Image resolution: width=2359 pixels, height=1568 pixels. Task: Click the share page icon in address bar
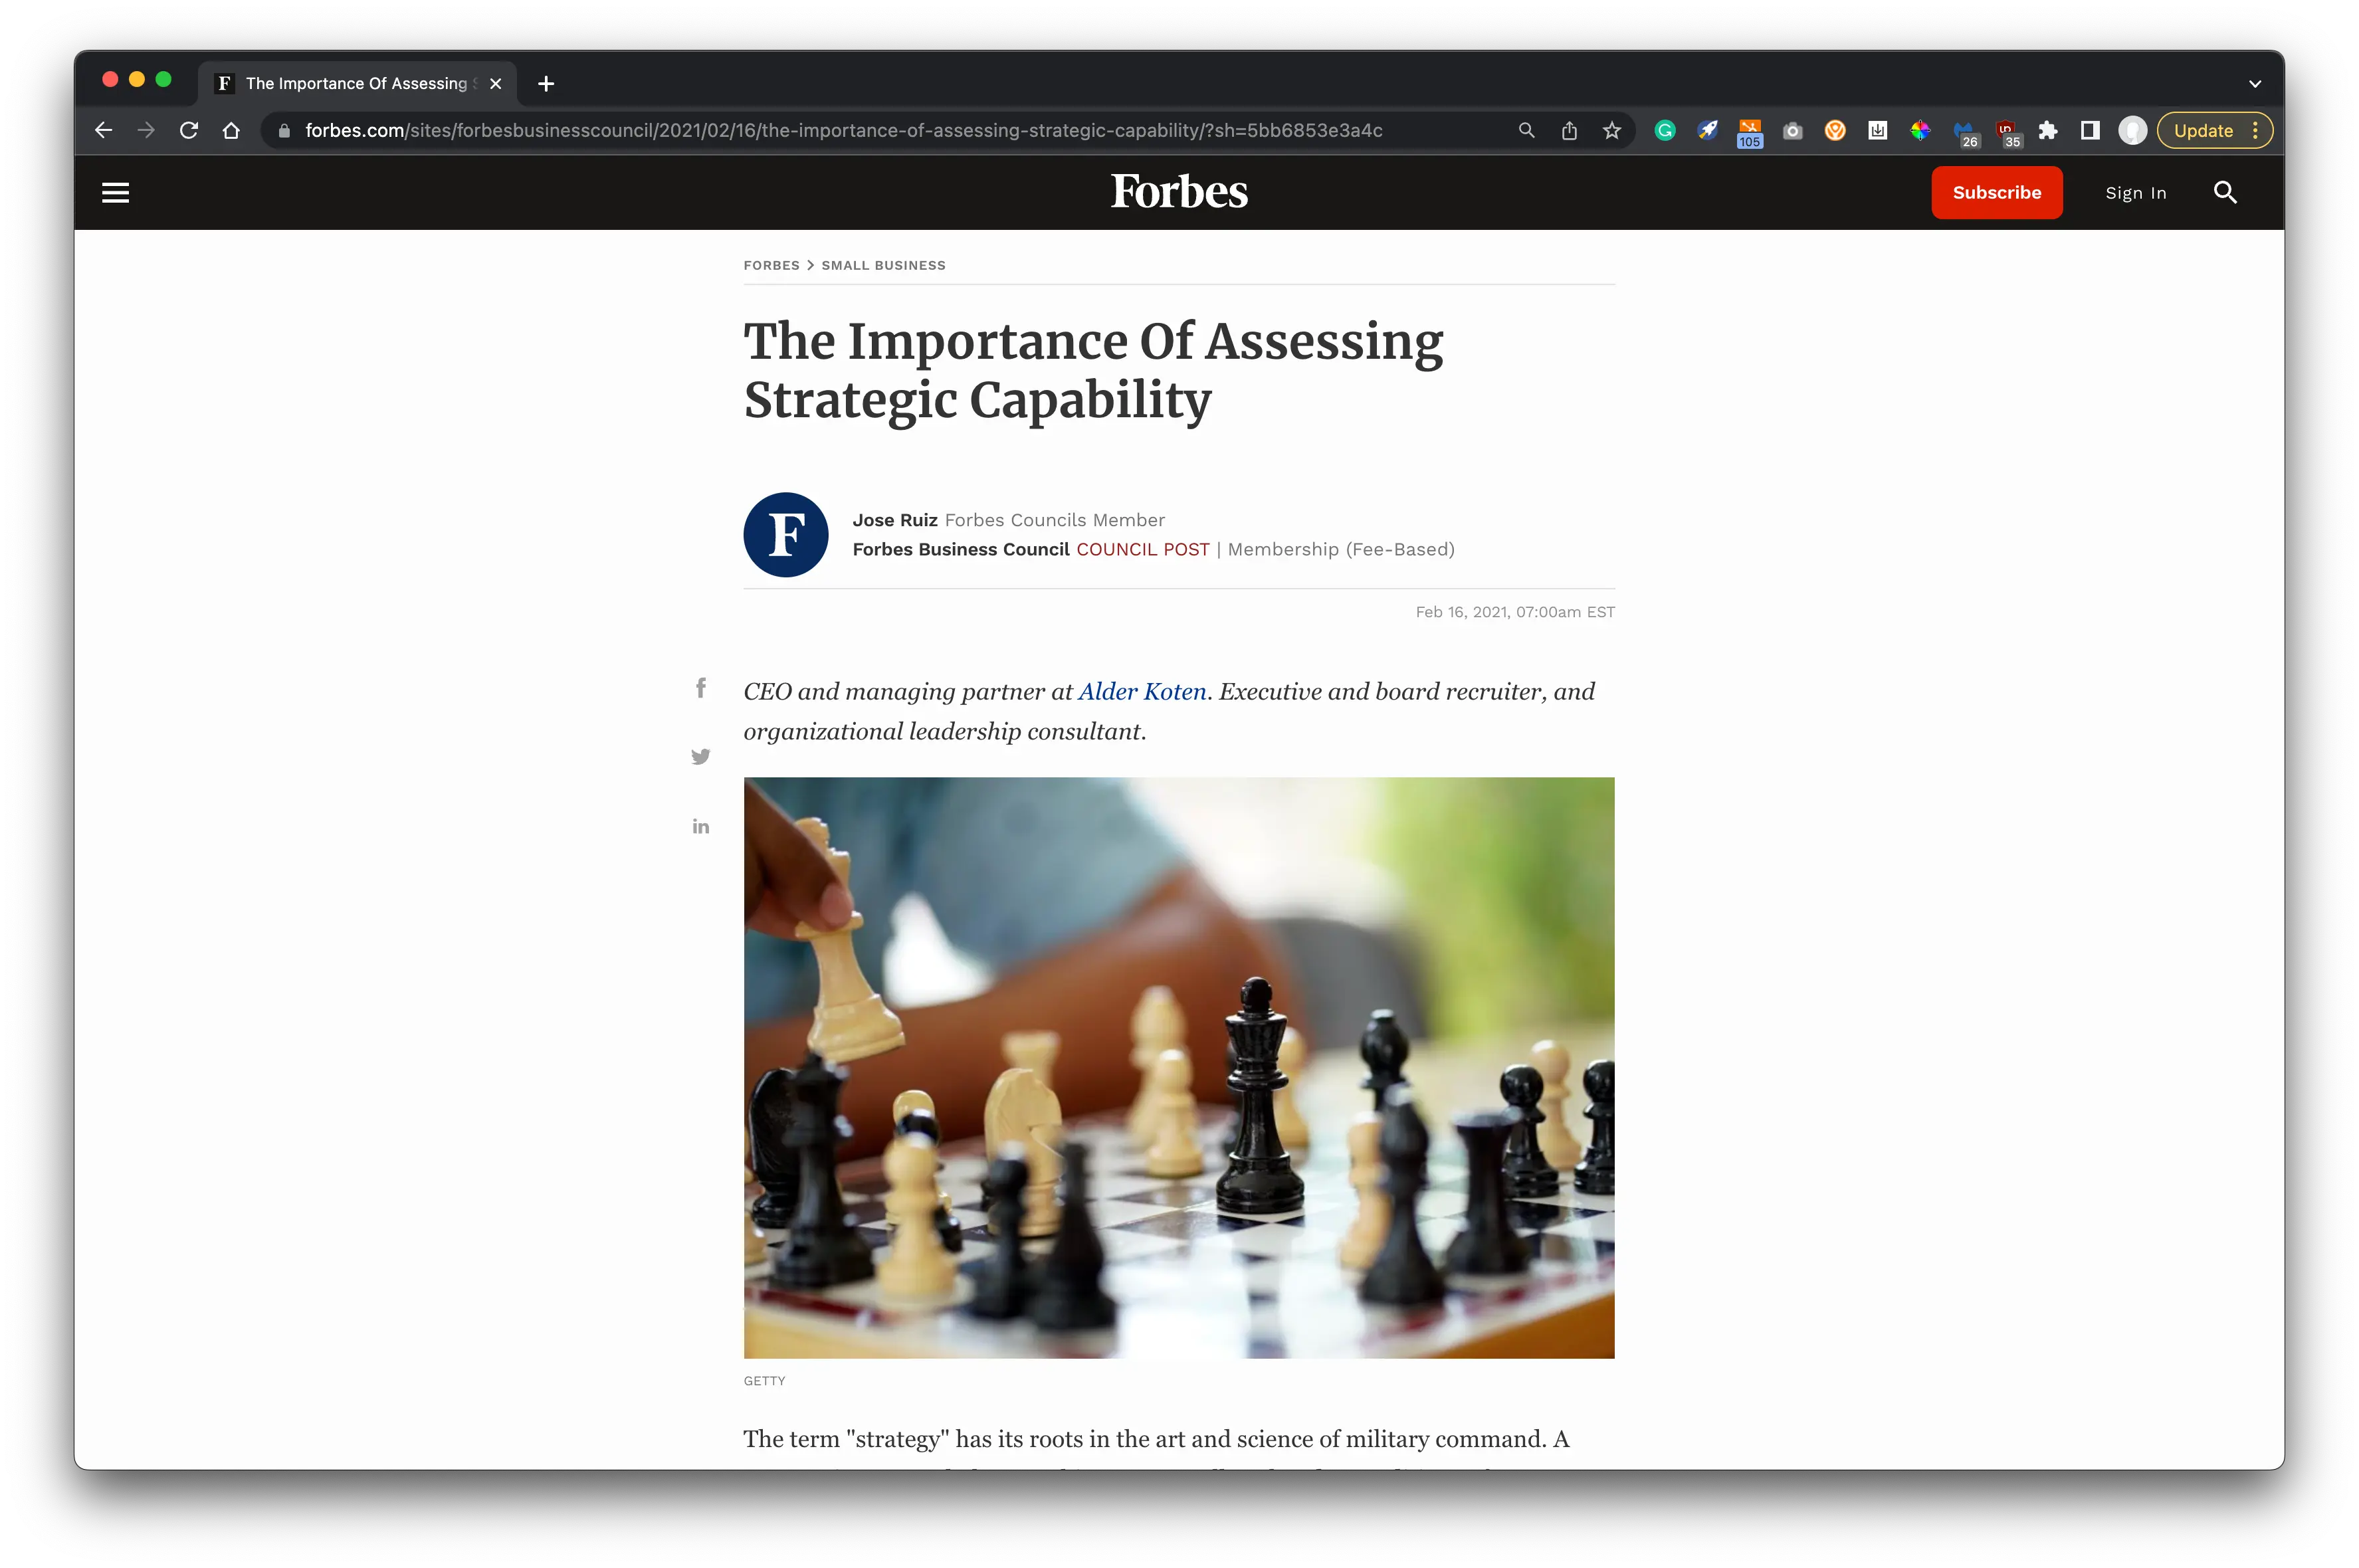[x=1569, y=131]
